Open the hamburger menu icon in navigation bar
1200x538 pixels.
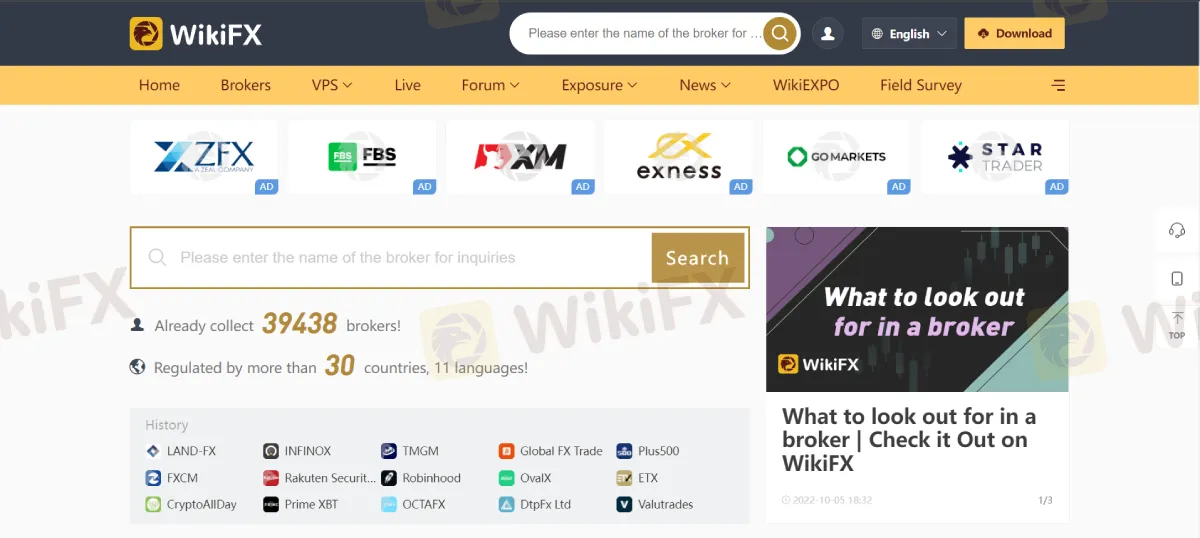click(x=1058, y=85)
